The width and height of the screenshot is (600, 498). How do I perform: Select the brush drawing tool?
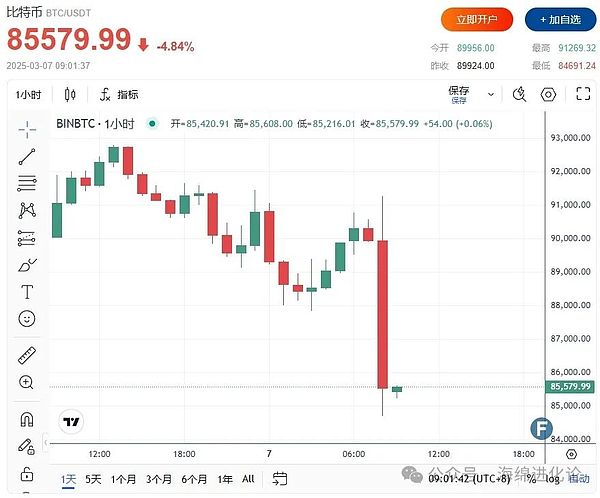tap(27, 265)
